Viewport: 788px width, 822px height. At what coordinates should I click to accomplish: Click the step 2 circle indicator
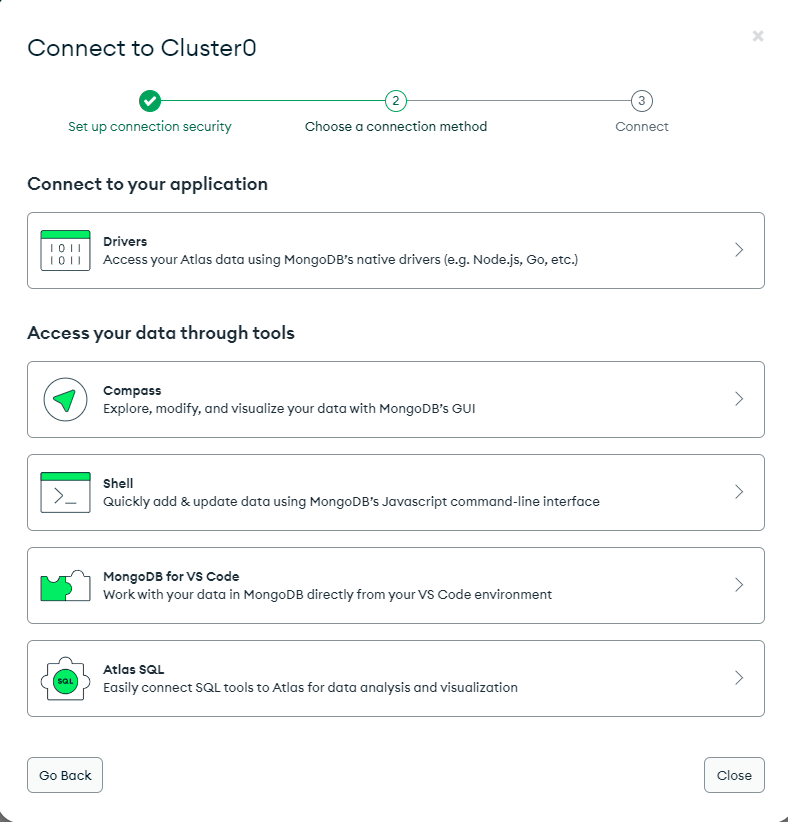(396, 101)
